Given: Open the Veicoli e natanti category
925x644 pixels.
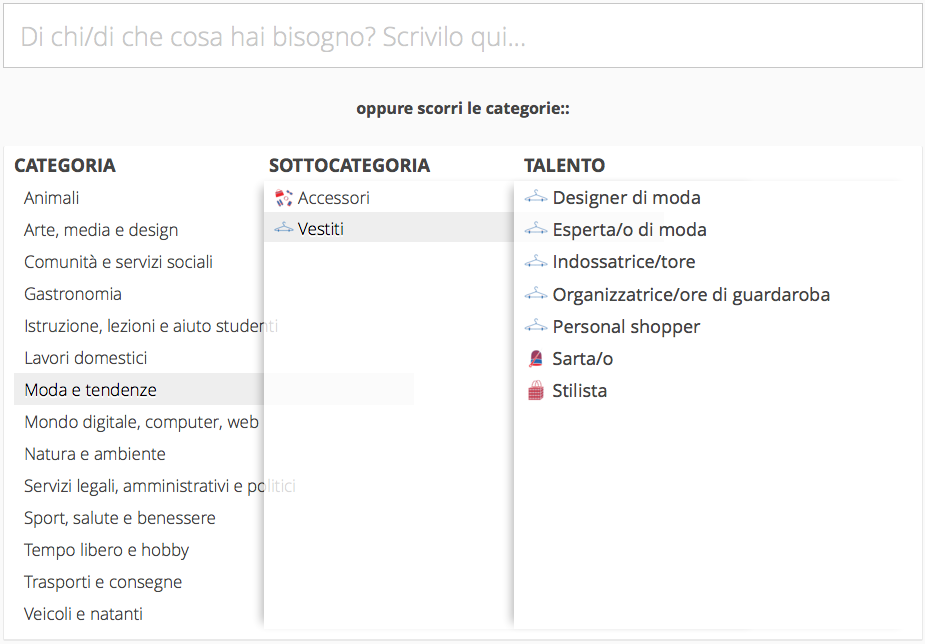Looking at the screenshot, I should (84, 614).
